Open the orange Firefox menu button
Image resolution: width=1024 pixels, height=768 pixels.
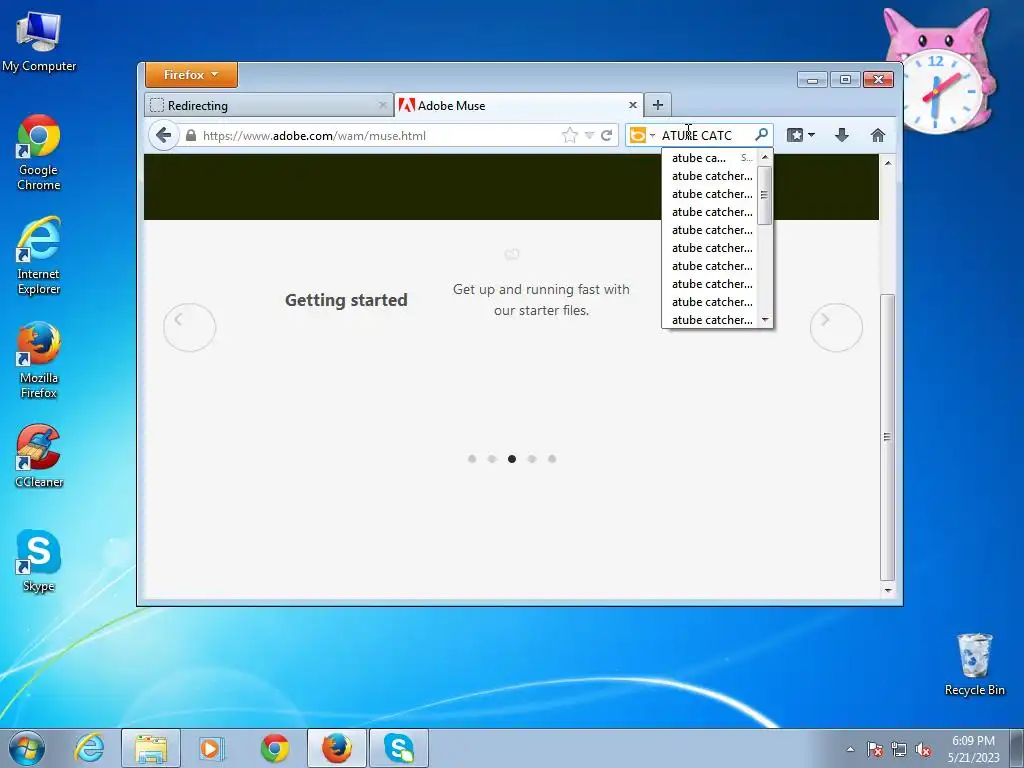click(191, 74)
